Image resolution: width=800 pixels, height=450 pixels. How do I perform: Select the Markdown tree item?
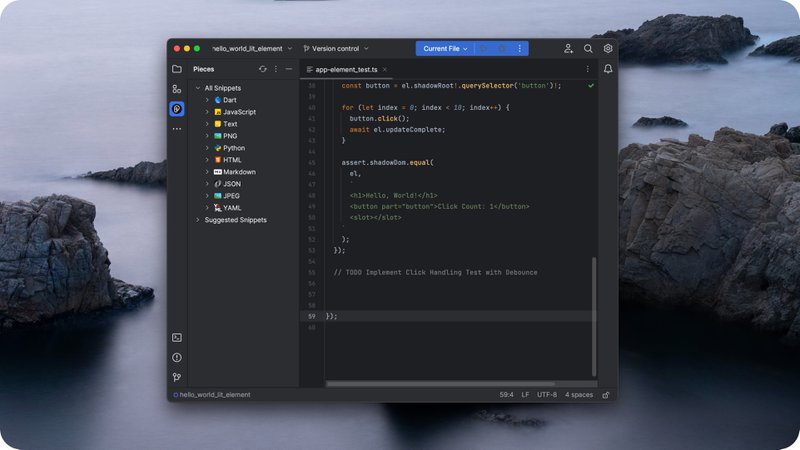pos(239,172)
